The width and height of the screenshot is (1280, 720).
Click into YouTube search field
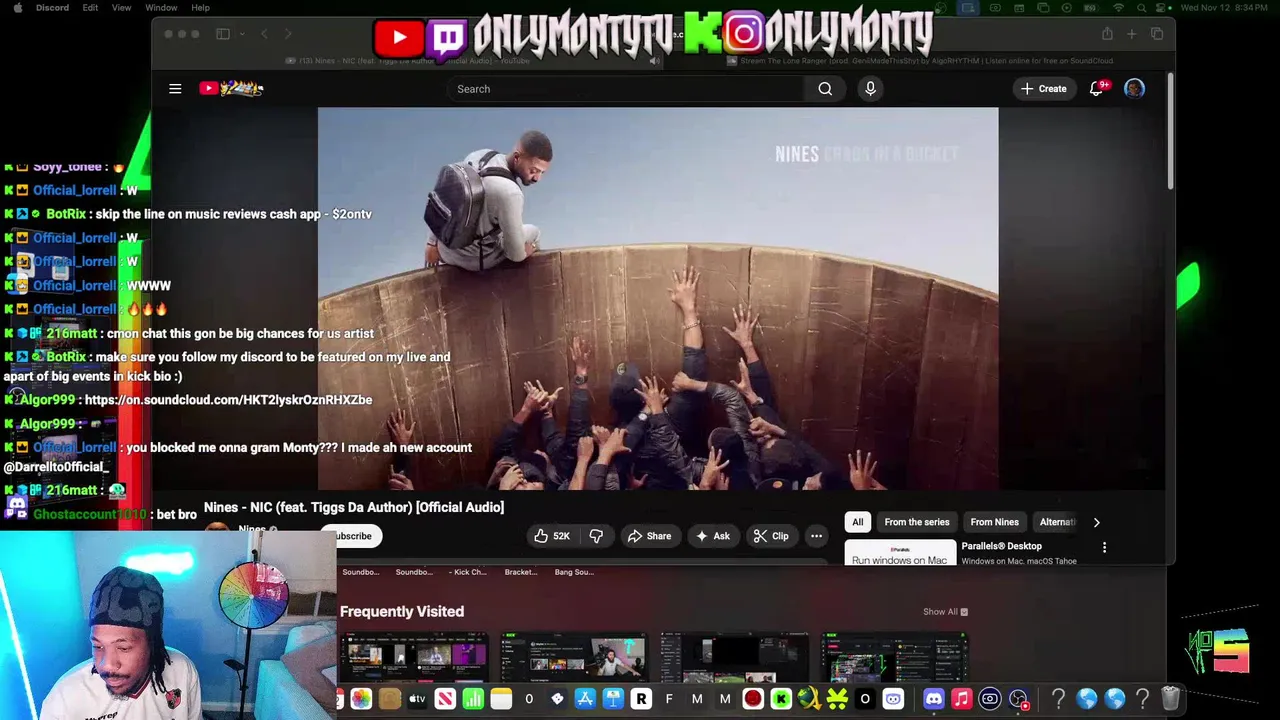click(x=625, y=89)
